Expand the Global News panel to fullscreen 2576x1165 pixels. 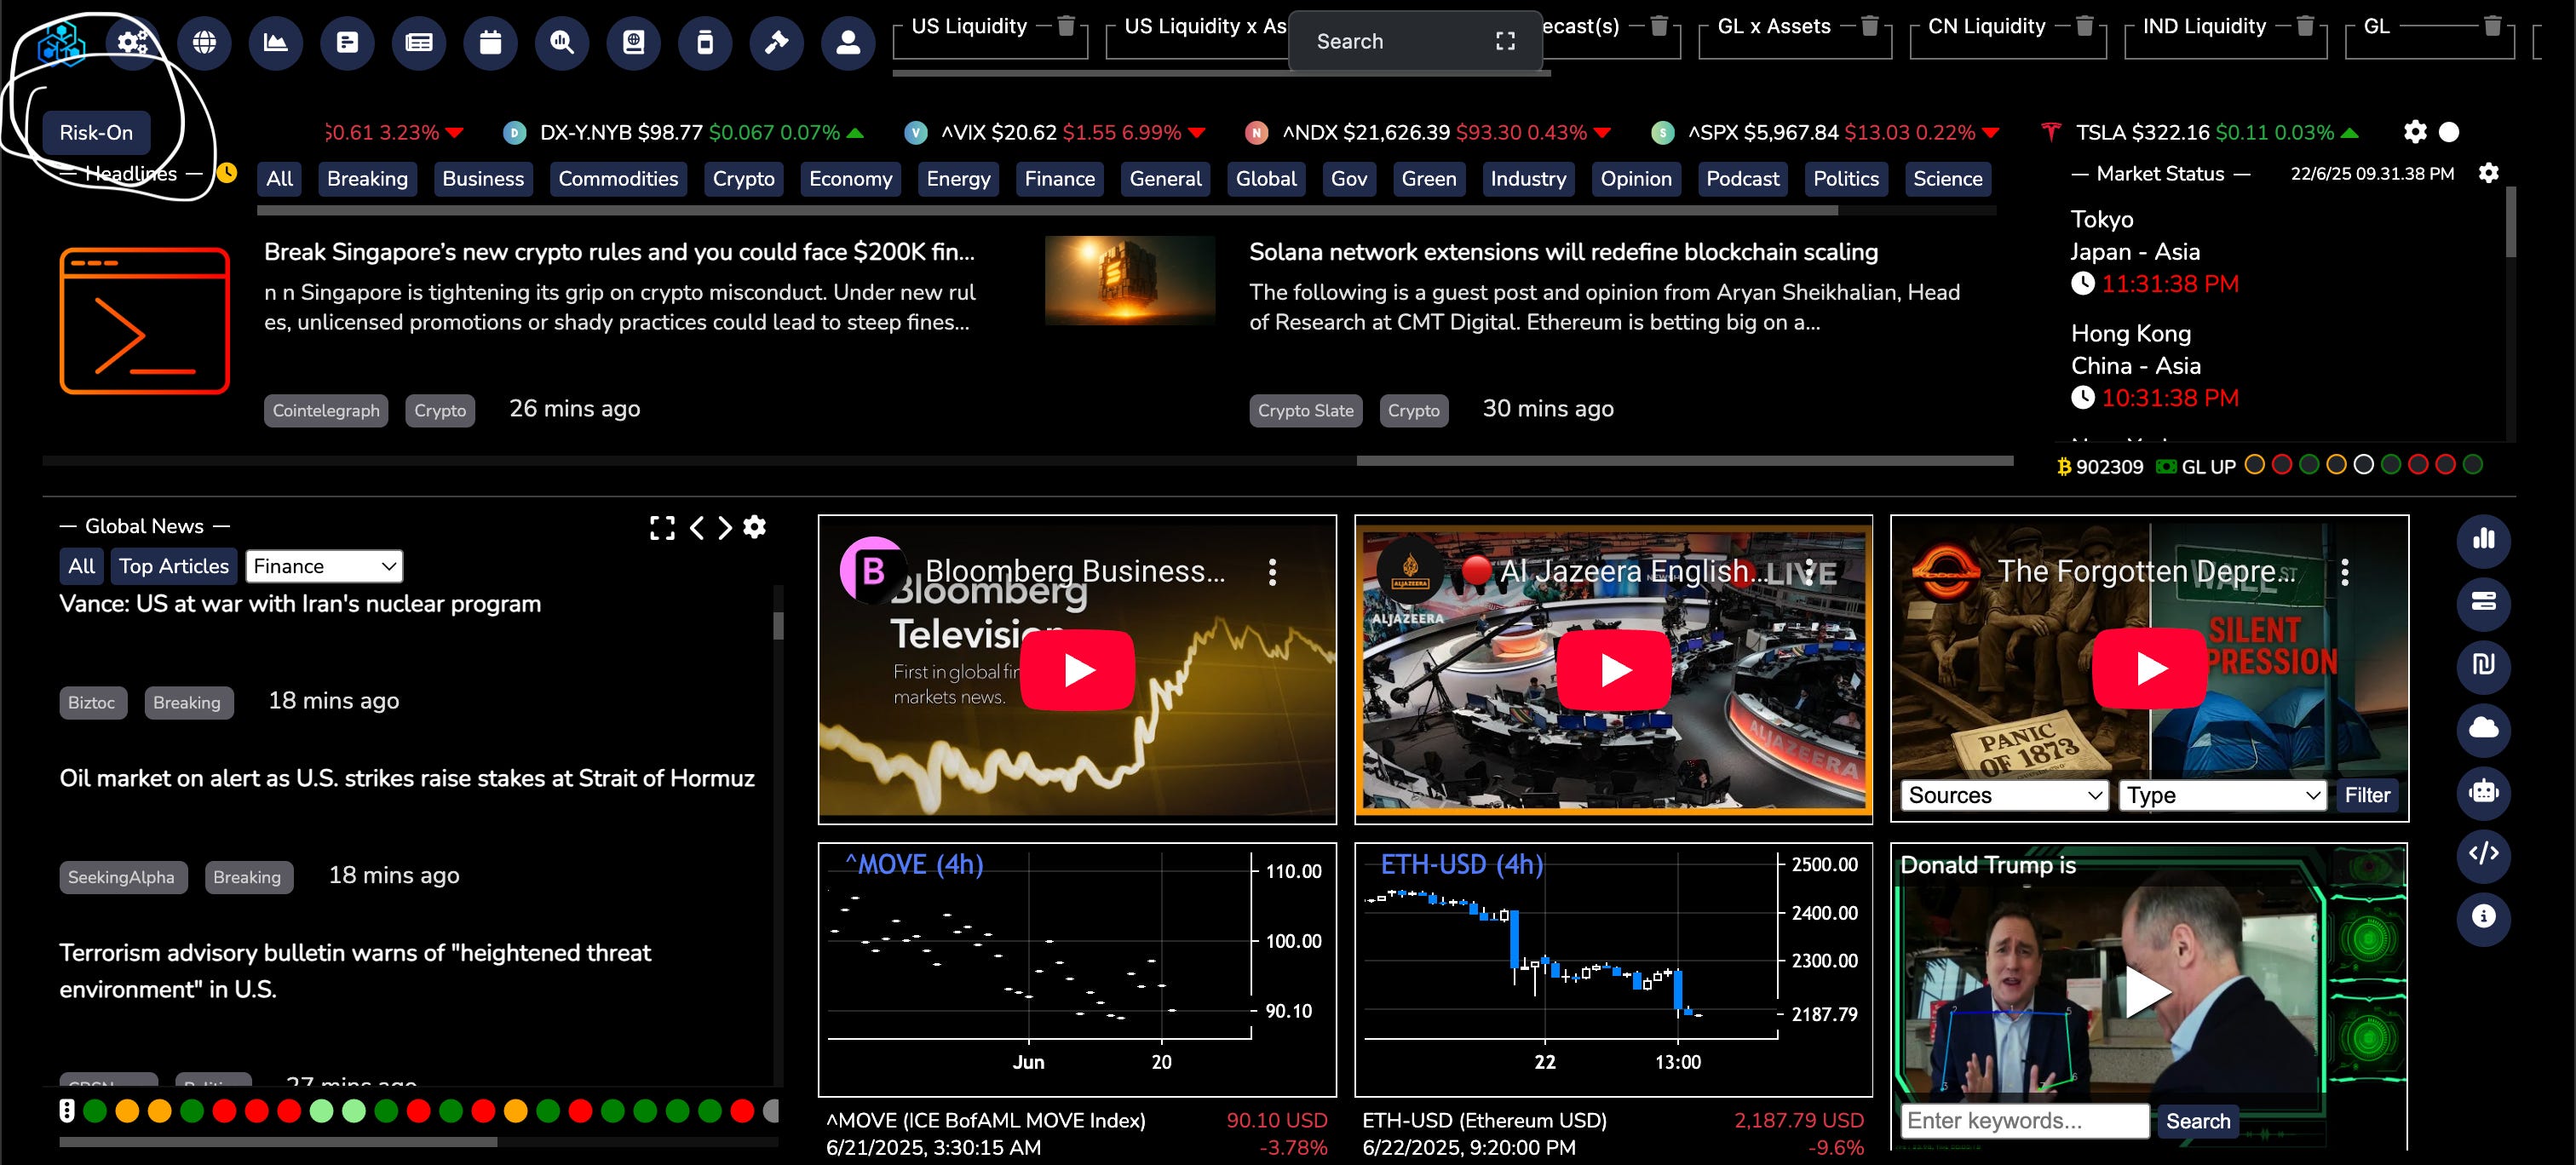point(662,528)
